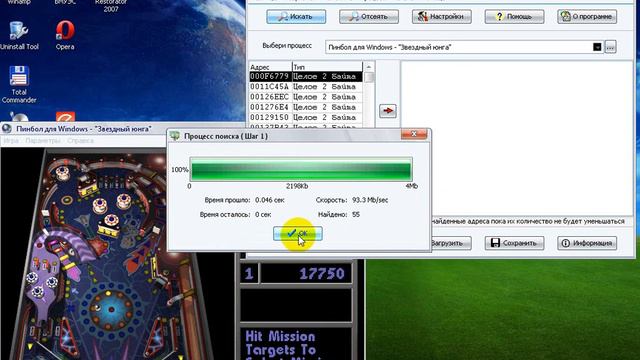
Task: Select address row 000F6779
Action: click(x=305, y=76)
